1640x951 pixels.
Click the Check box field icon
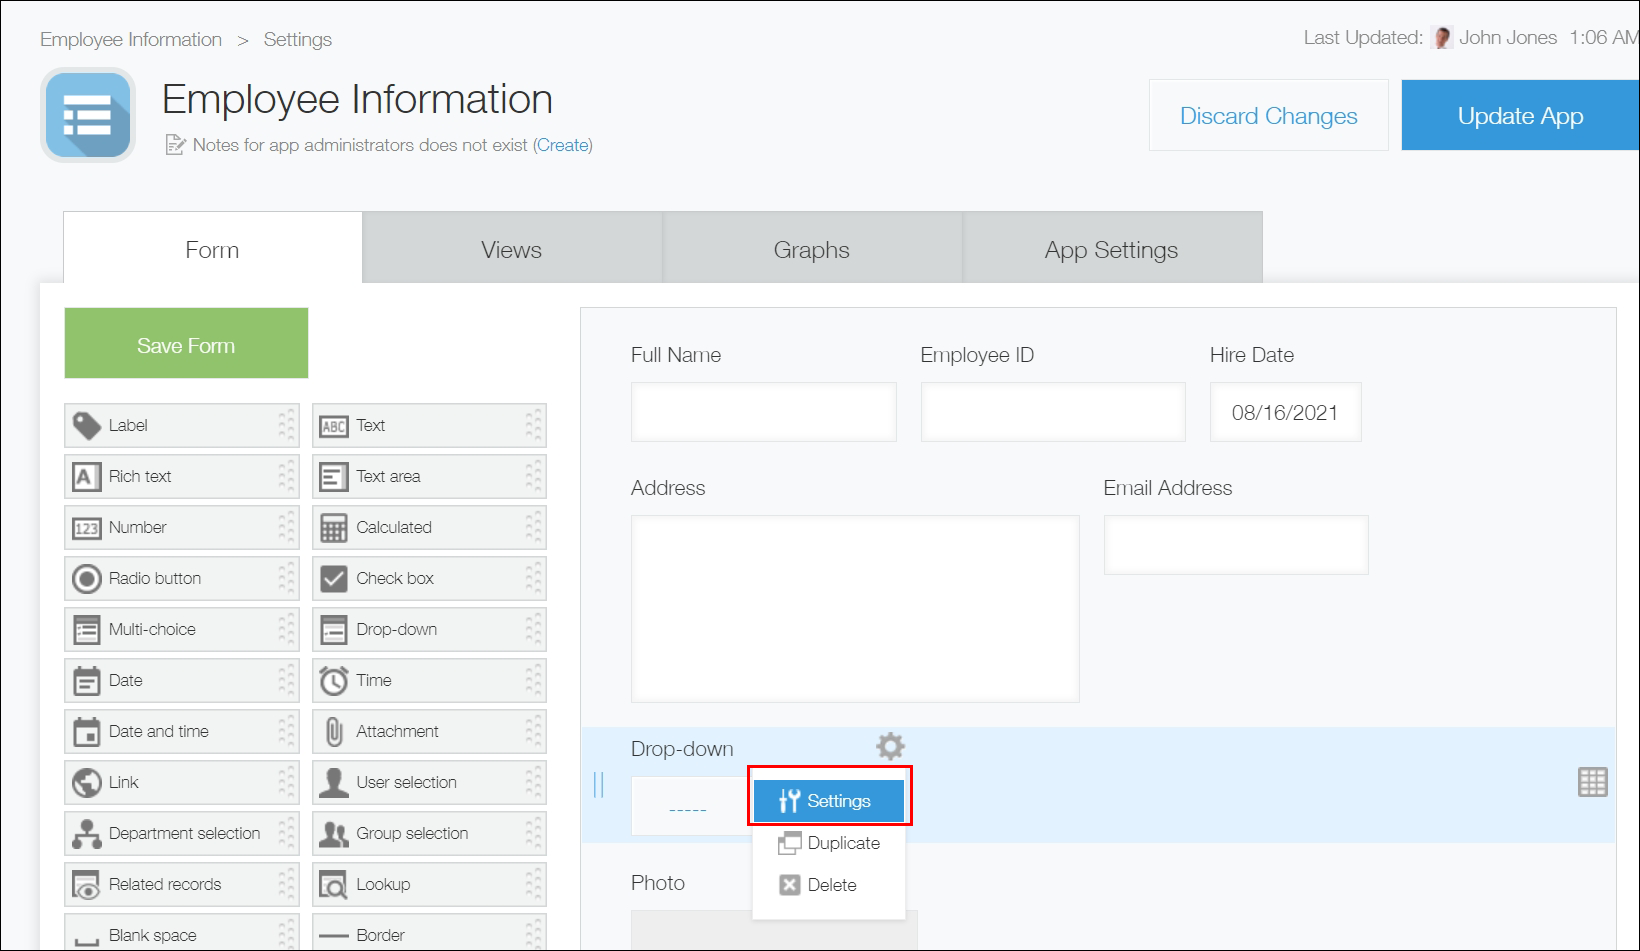click(334, 578)
